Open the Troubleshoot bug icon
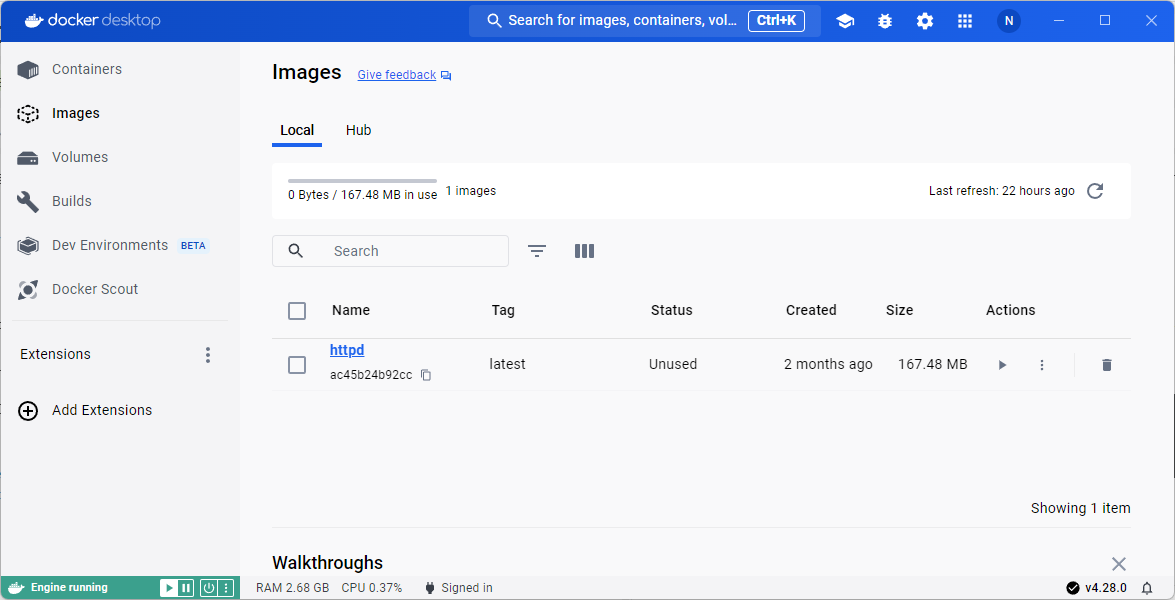The image size is (1175, 600). click(885, 21)
